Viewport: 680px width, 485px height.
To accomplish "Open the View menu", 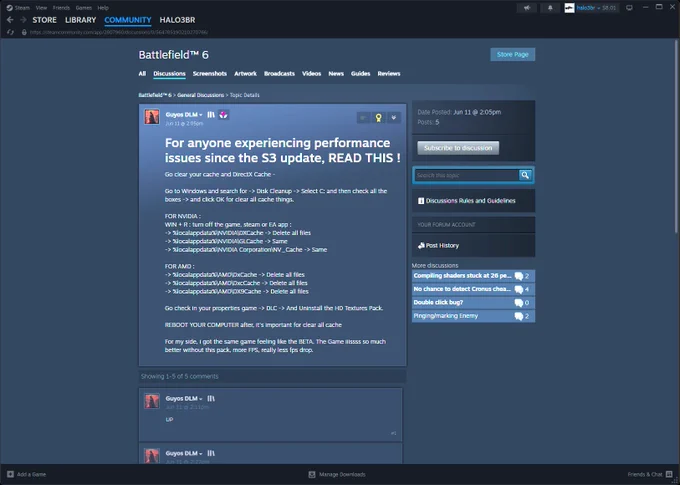I will [41, 8].
